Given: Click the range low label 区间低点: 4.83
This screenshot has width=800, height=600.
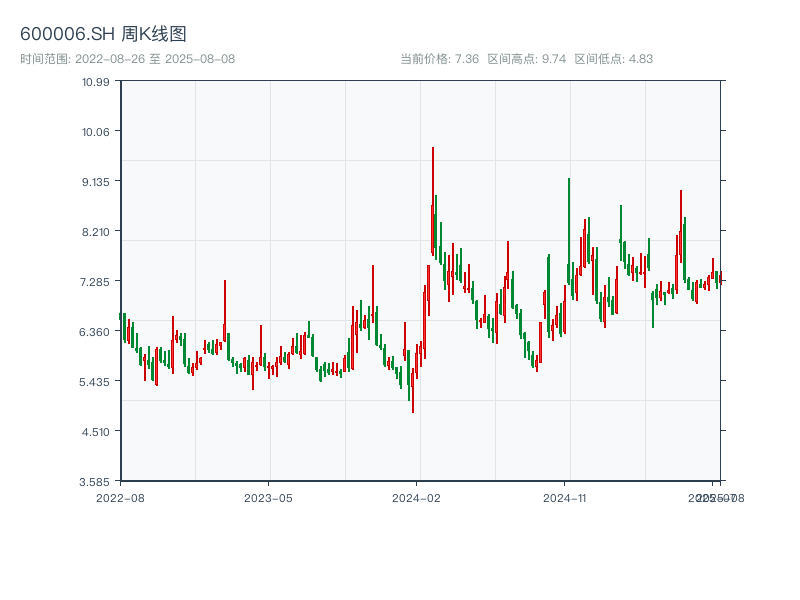Looking at the screenshot, I should tap(613, 59).
